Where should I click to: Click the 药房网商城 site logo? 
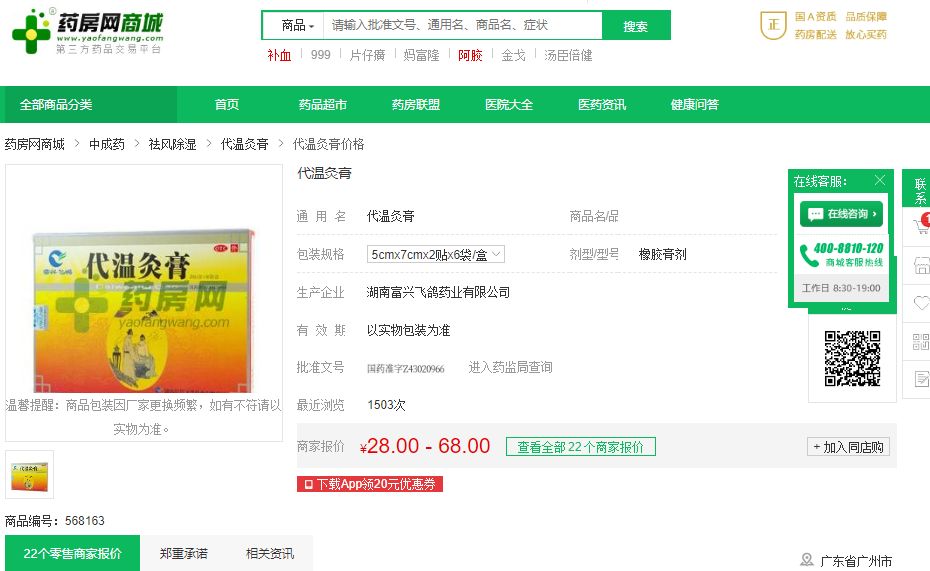click(87, 31)
